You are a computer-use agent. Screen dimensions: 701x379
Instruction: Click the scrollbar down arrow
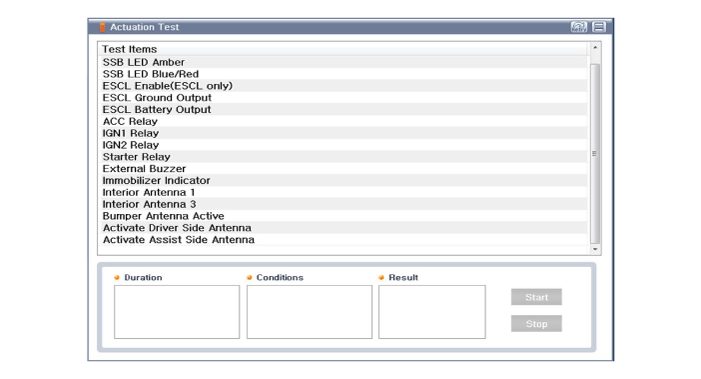pyautogui.click(x=595, y=249)
